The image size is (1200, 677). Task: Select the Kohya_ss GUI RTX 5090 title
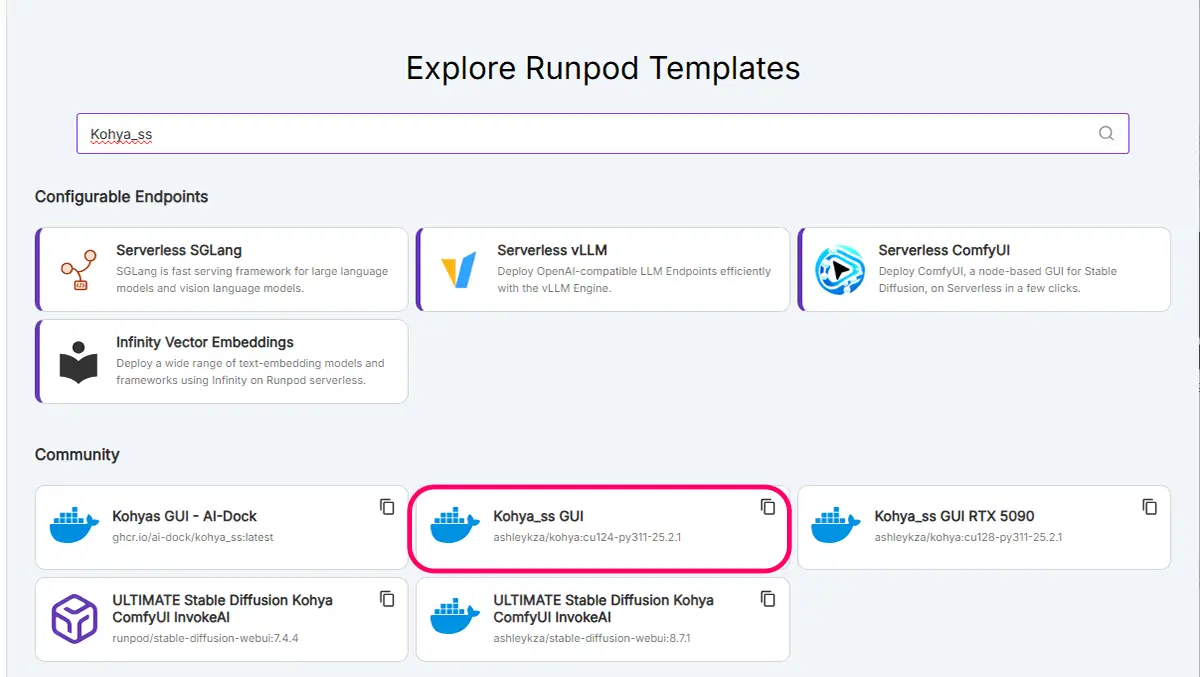(x=954, y=516)
